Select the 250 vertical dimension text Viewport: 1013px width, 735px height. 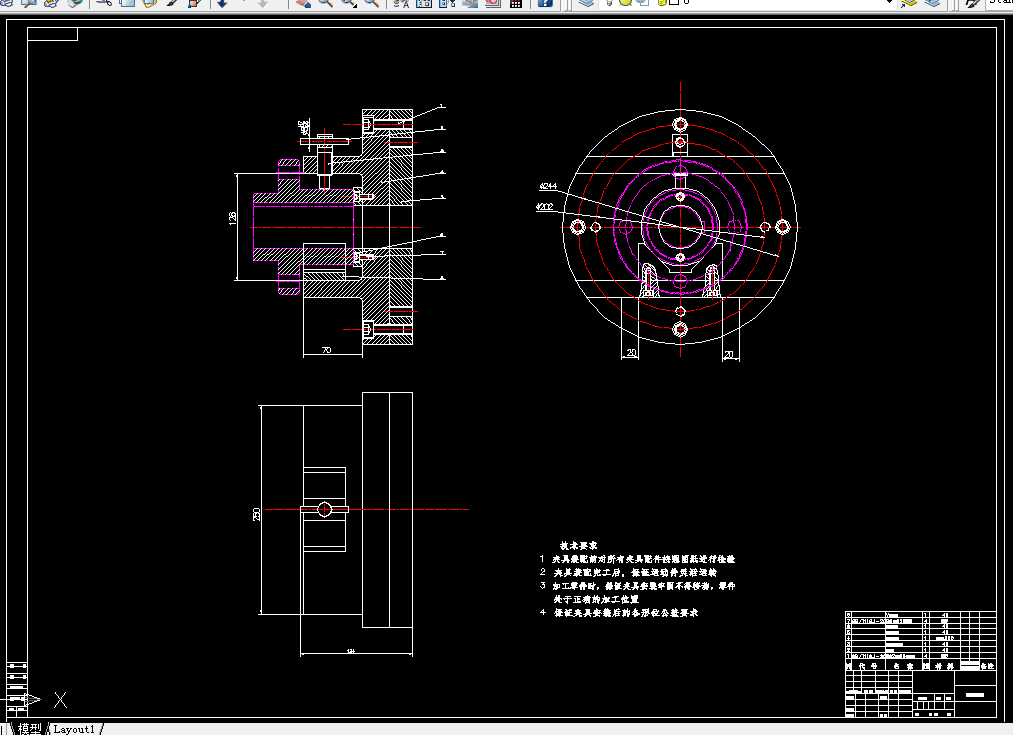coord(256,515)
